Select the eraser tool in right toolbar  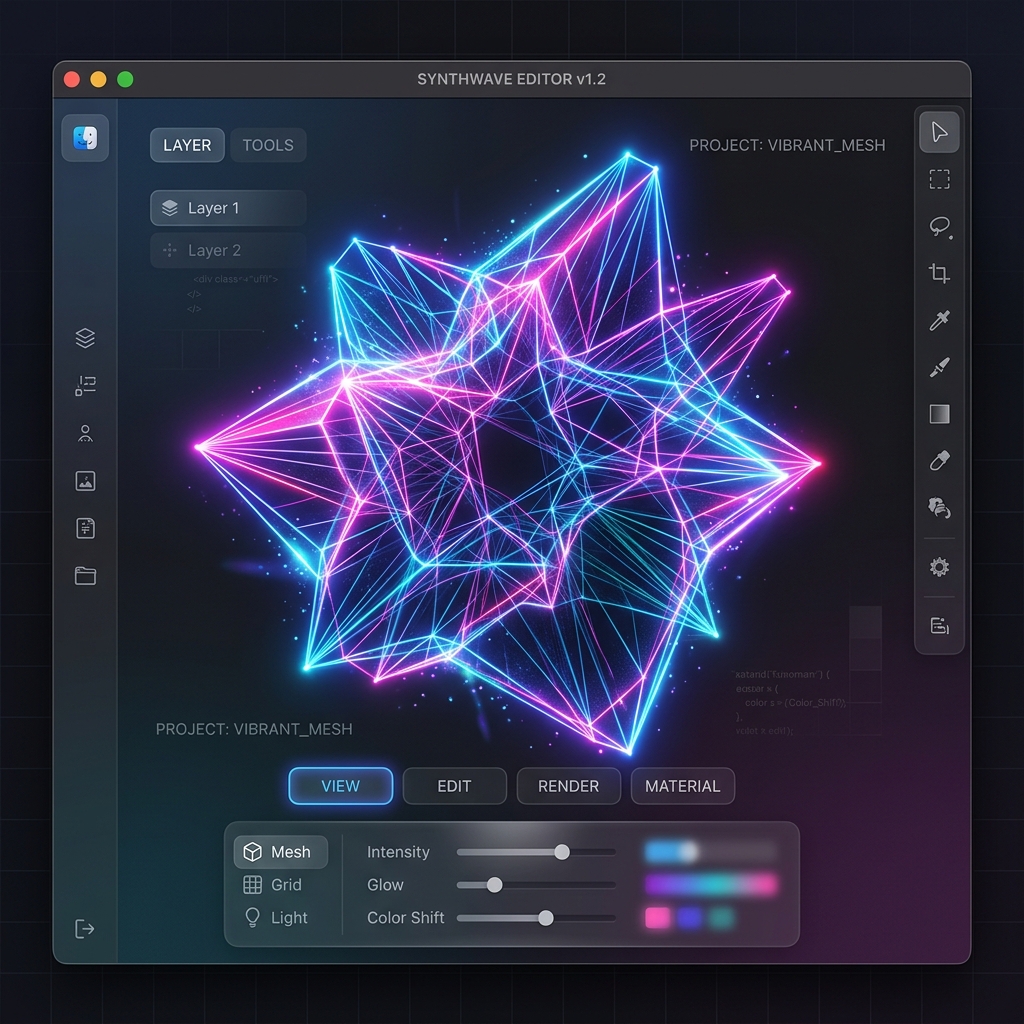click(x=939, y=460)
